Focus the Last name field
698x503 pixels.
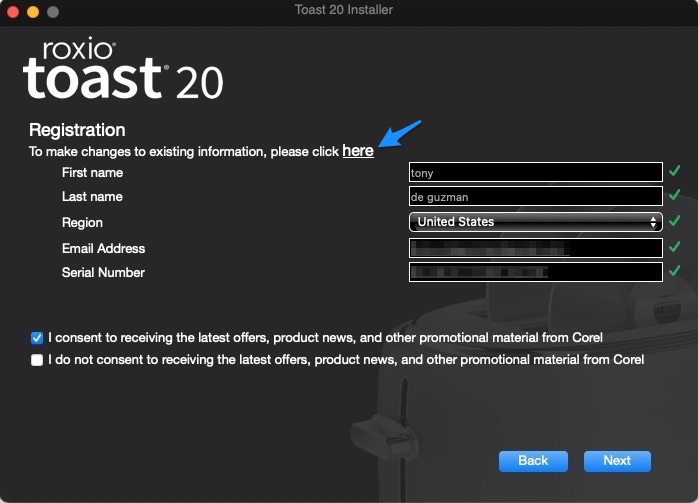click(536, 196)
